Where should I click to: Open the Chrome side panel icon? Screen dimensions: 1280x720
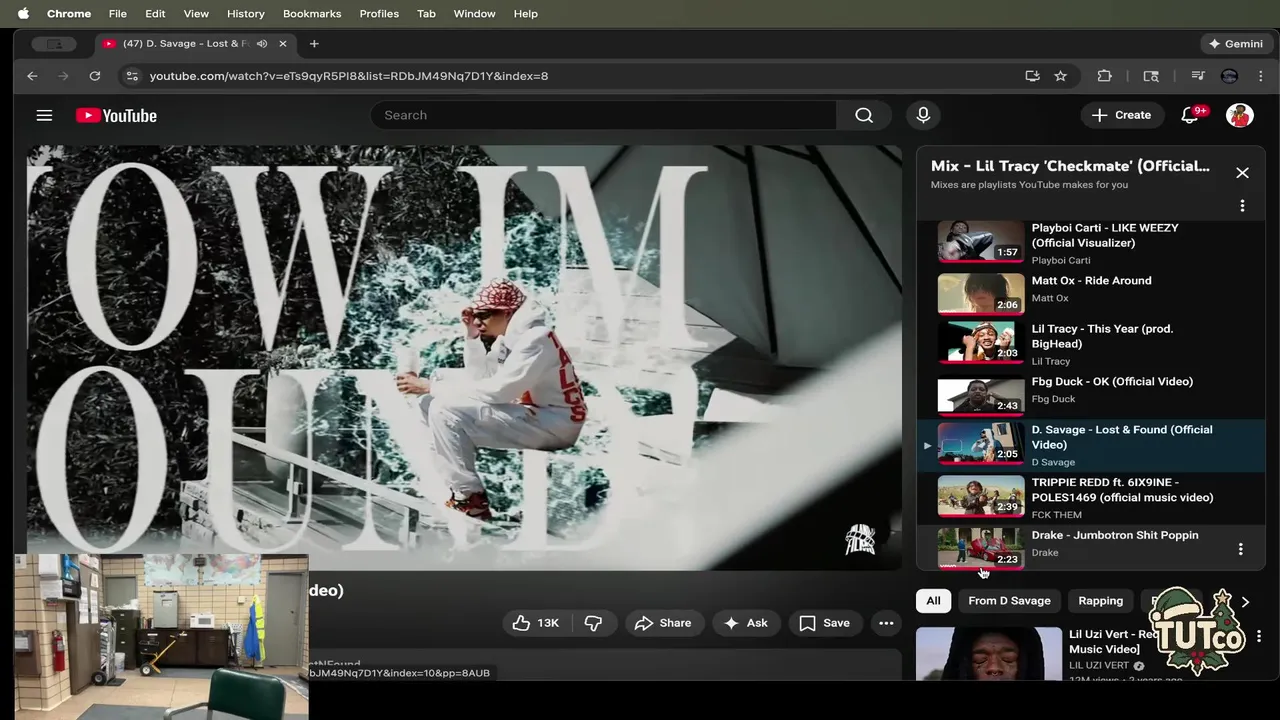[1151, 76]
